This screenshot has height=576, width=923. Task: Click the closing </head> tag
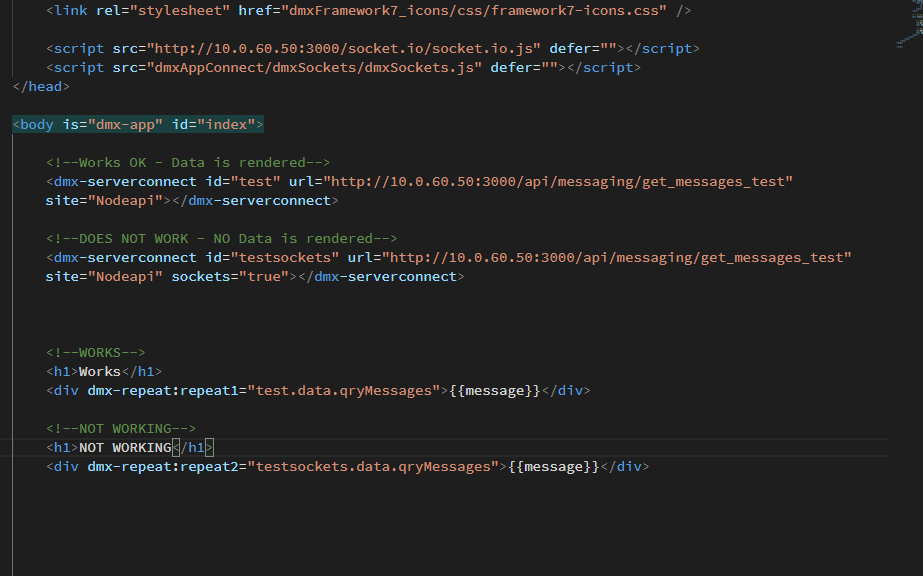41,86
